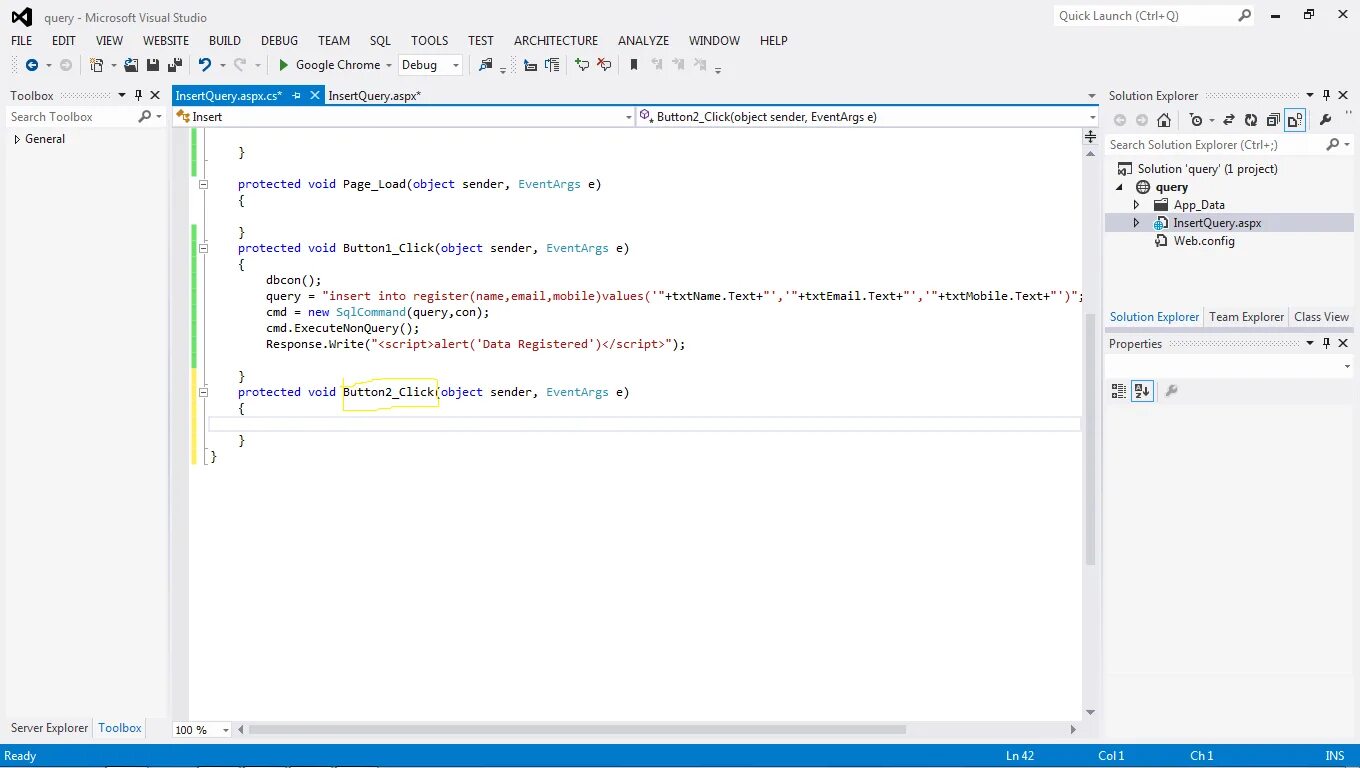Toggle a bookmark with the bookmark icon
Viewport: 1360px width, 768px height.
coord(634,65)
